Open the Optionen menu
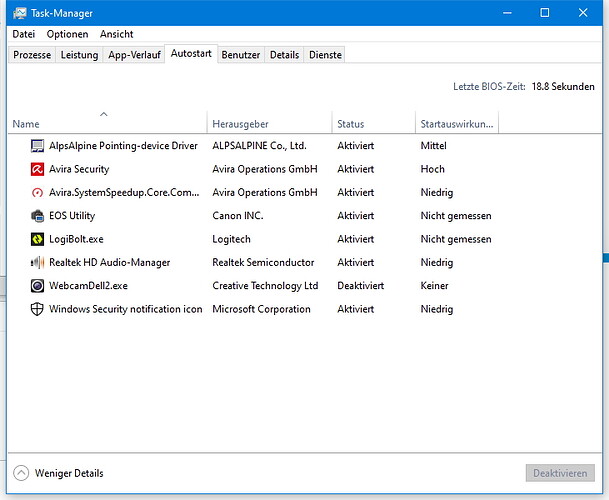The image size is (609, 500). point(67,34)
